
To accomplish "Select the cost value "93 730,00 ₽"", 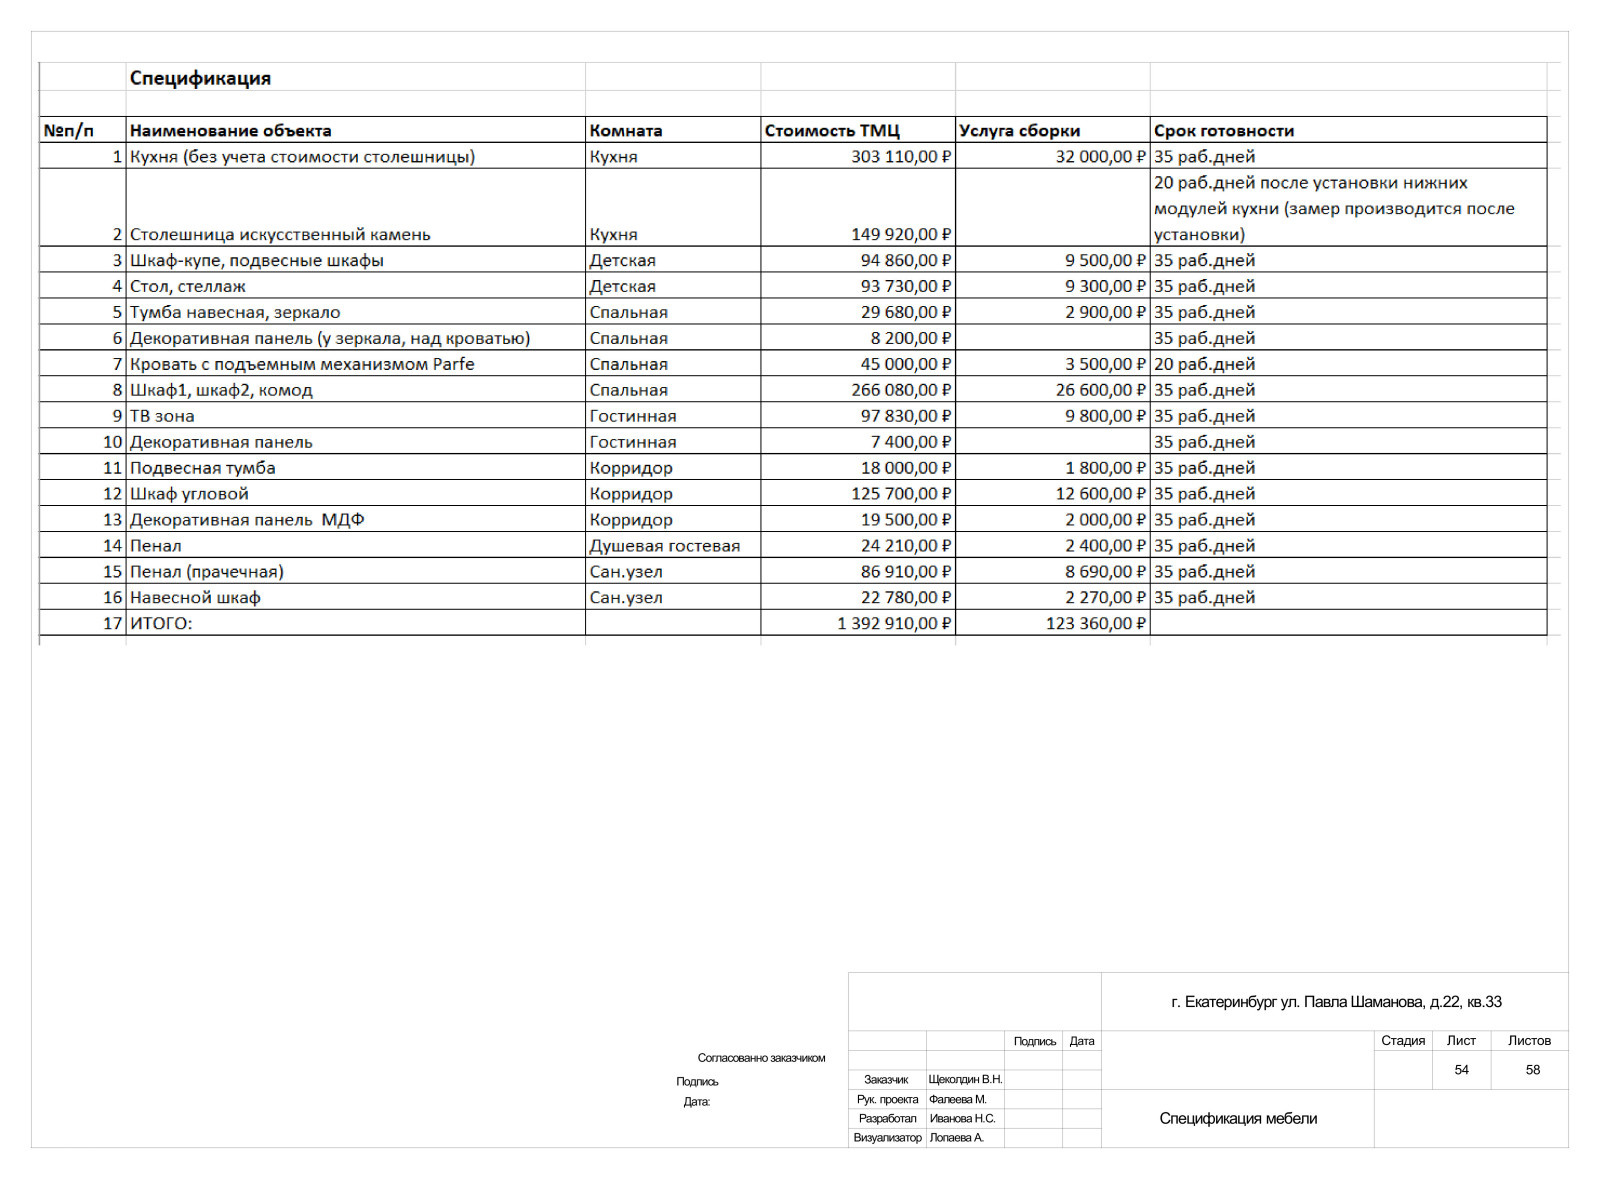I will point(906,286).
